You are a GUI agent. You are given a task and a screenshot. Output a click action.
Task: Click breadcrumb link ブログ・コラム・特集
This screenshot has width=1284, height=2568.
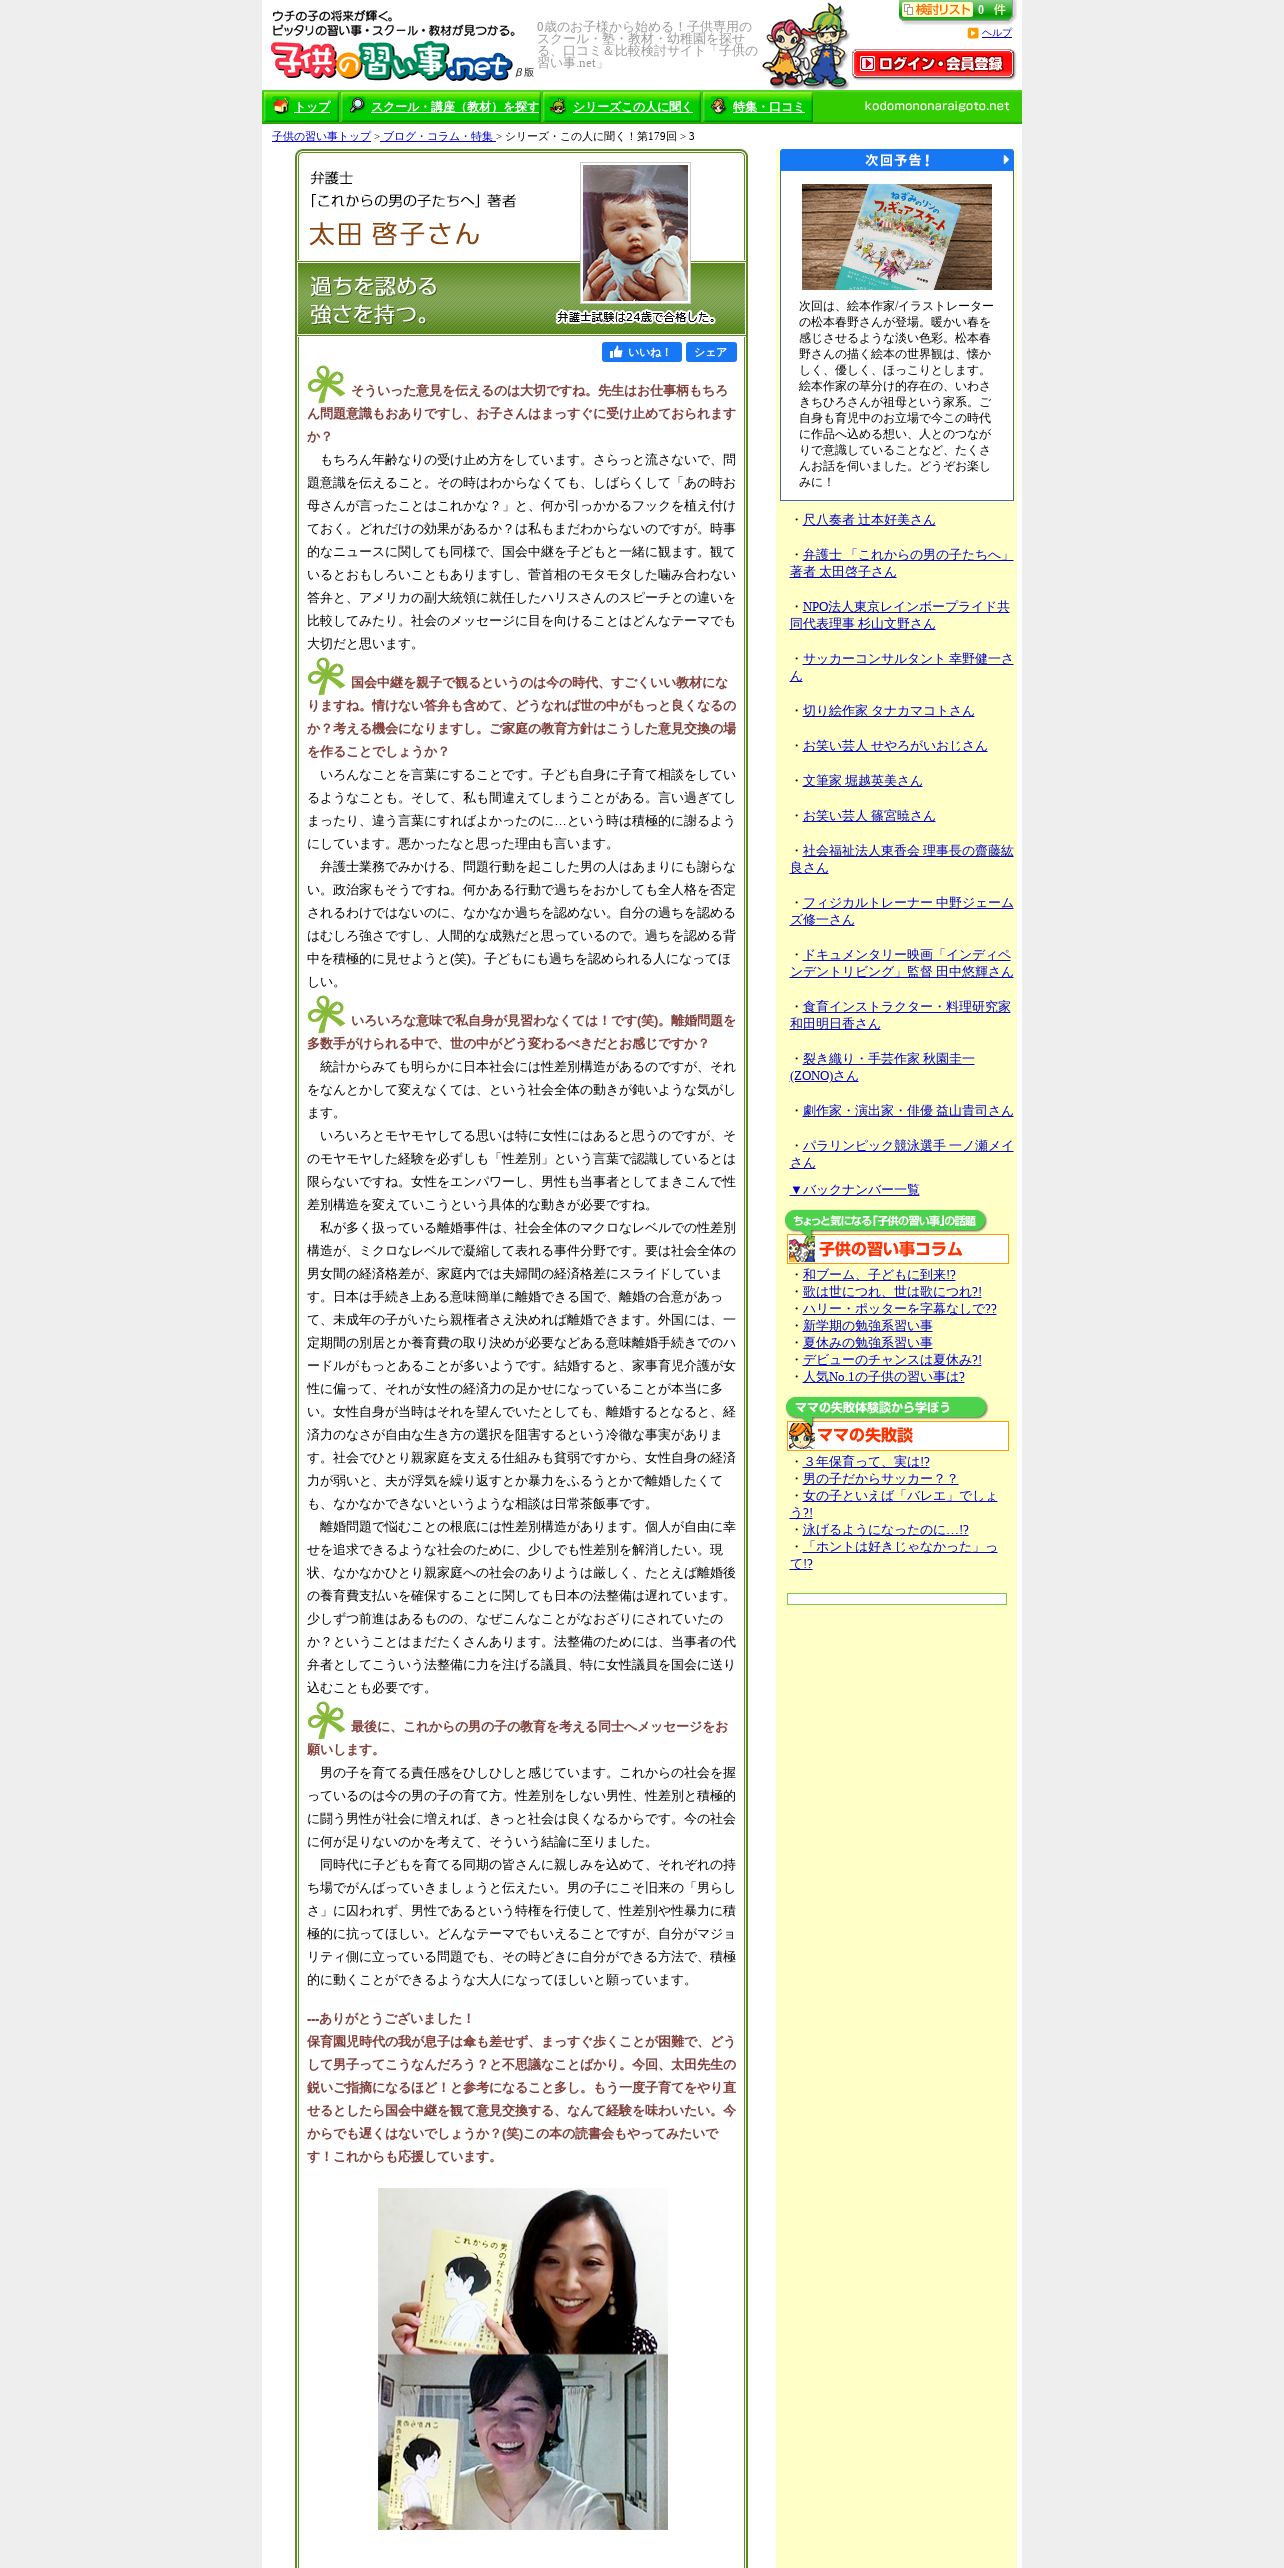point(438,136)
